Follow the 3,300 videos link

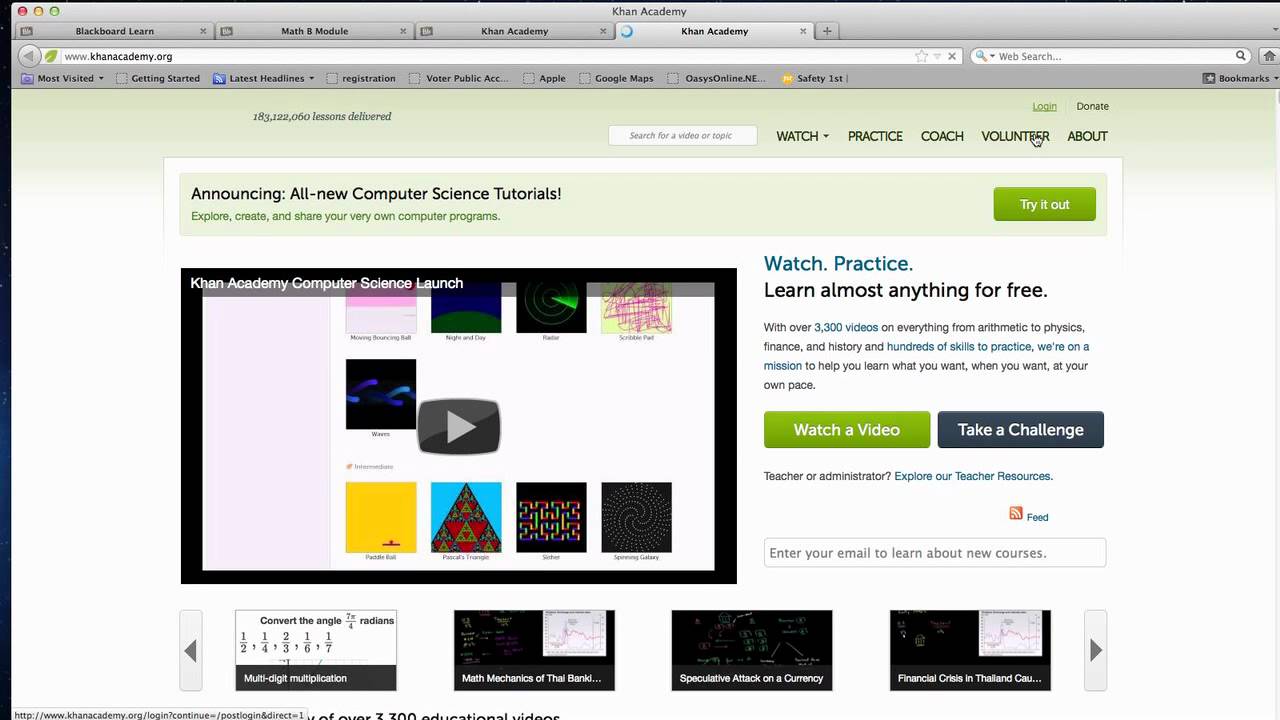[x=846, y=327]
